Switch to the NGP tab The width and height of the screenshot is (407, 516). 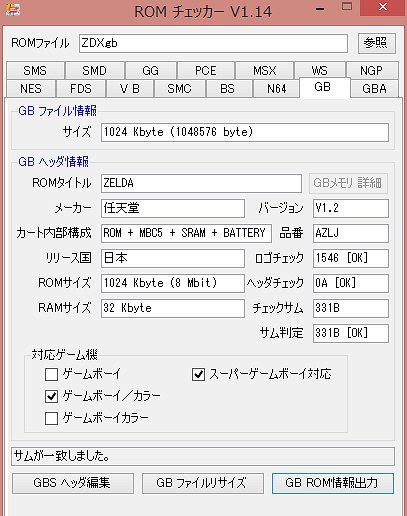coord(372,71)
